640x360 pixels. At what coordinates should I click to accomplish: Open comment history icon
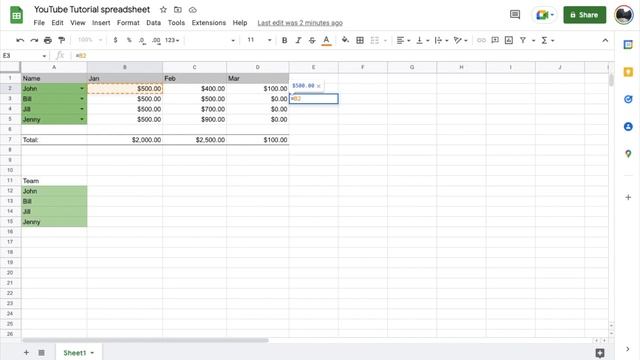pyautogui.click(x=515, y=15)
